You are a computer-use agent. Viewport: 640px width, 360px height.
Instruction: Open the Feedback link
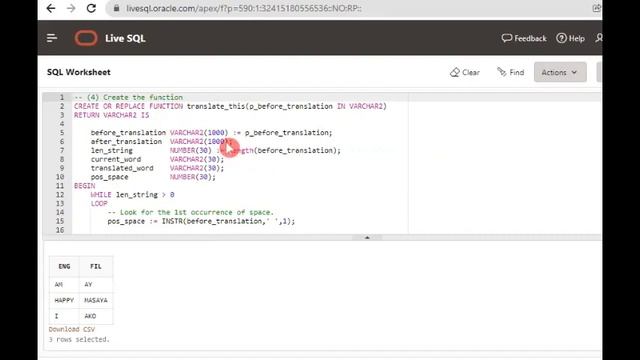point(524,38)
